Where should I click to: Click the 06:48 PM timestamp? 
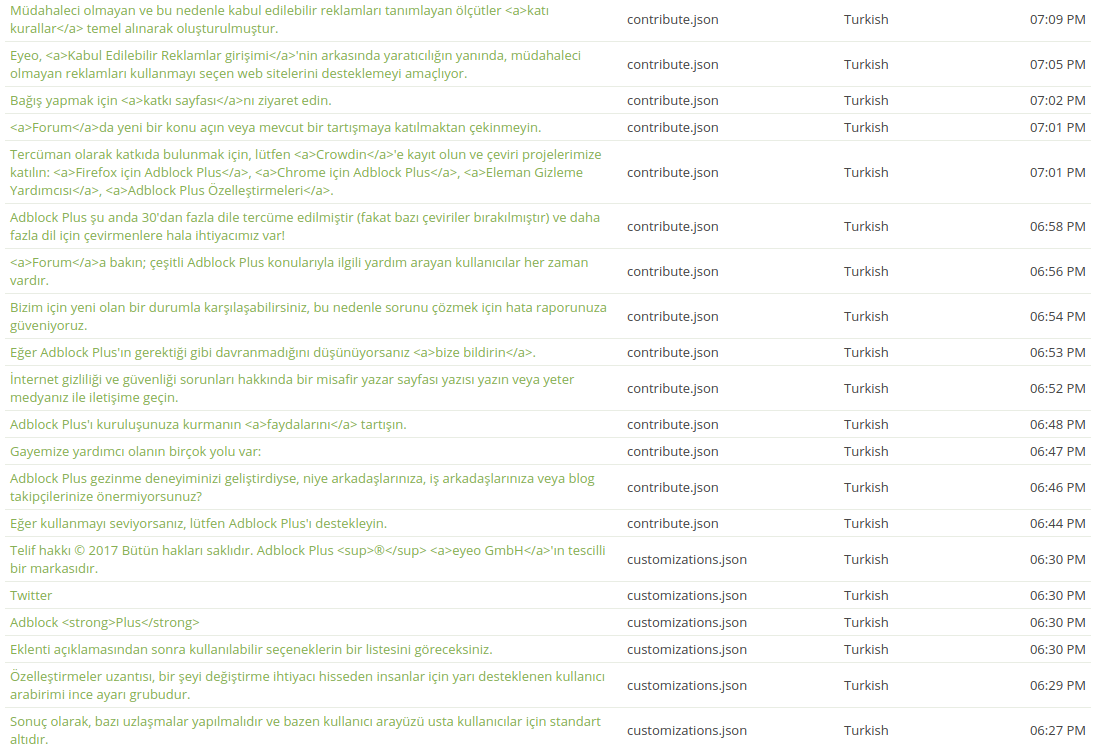(1057, 425)
